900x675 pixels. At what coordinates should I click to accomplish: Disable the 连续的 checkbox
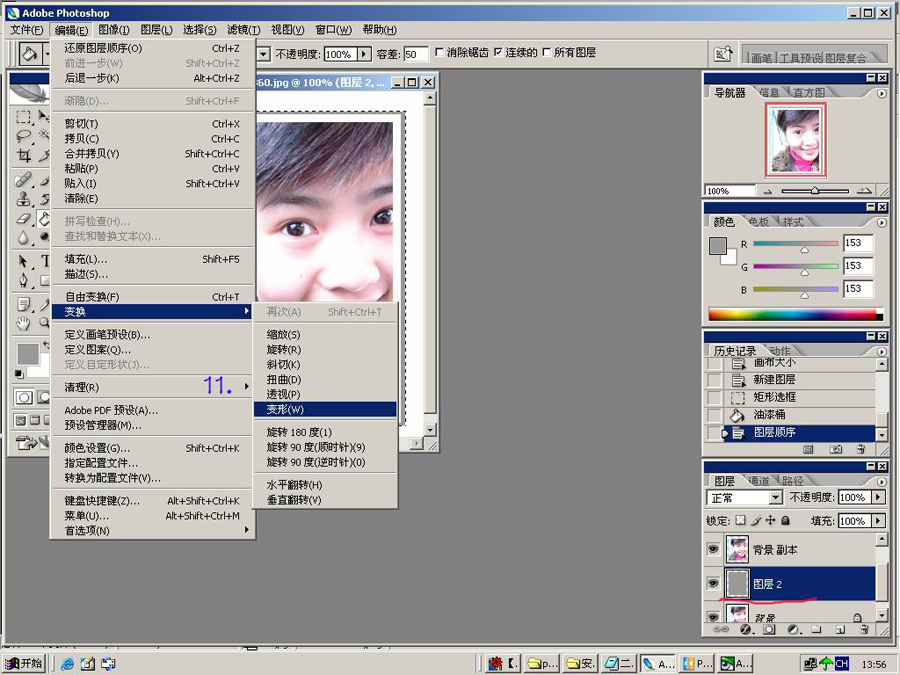tap(498, 54)
